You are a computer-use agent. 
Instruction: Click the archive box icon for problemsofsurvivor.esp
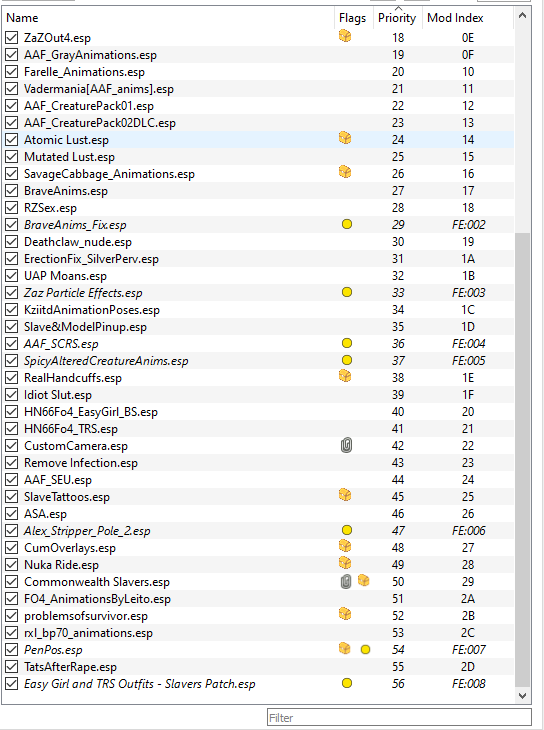[345, 615]
